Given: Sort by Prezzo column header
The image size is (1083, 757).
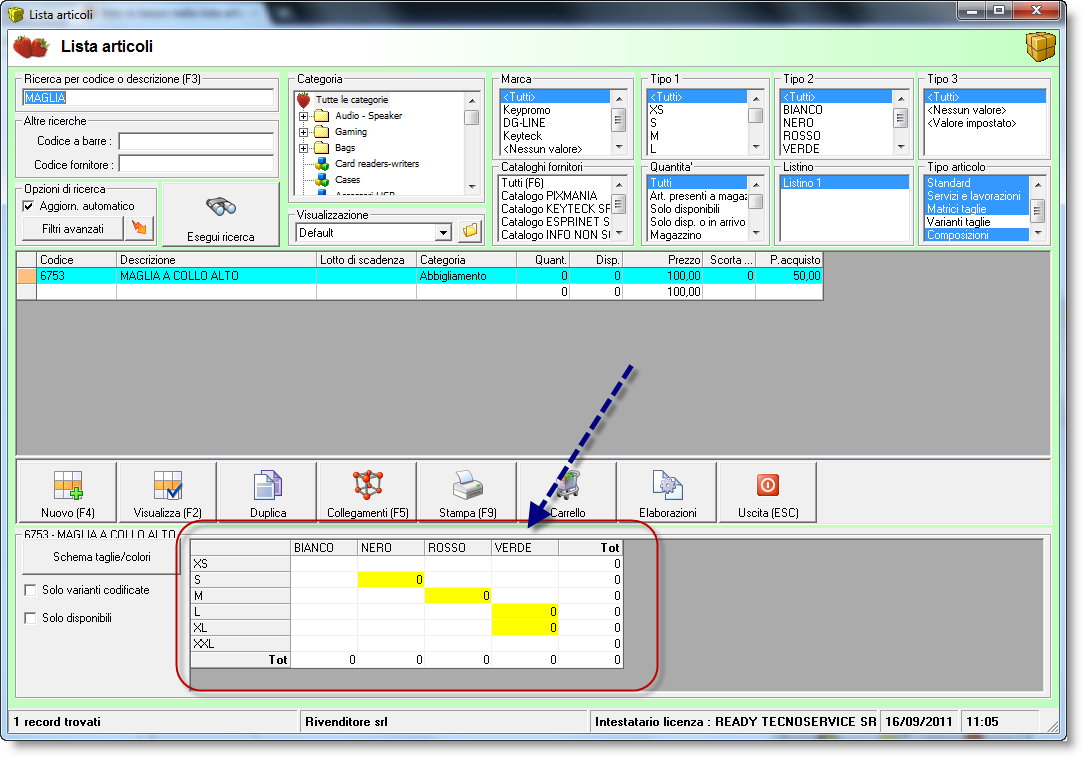Looking at the screenshot, I should tap(663, 260).
